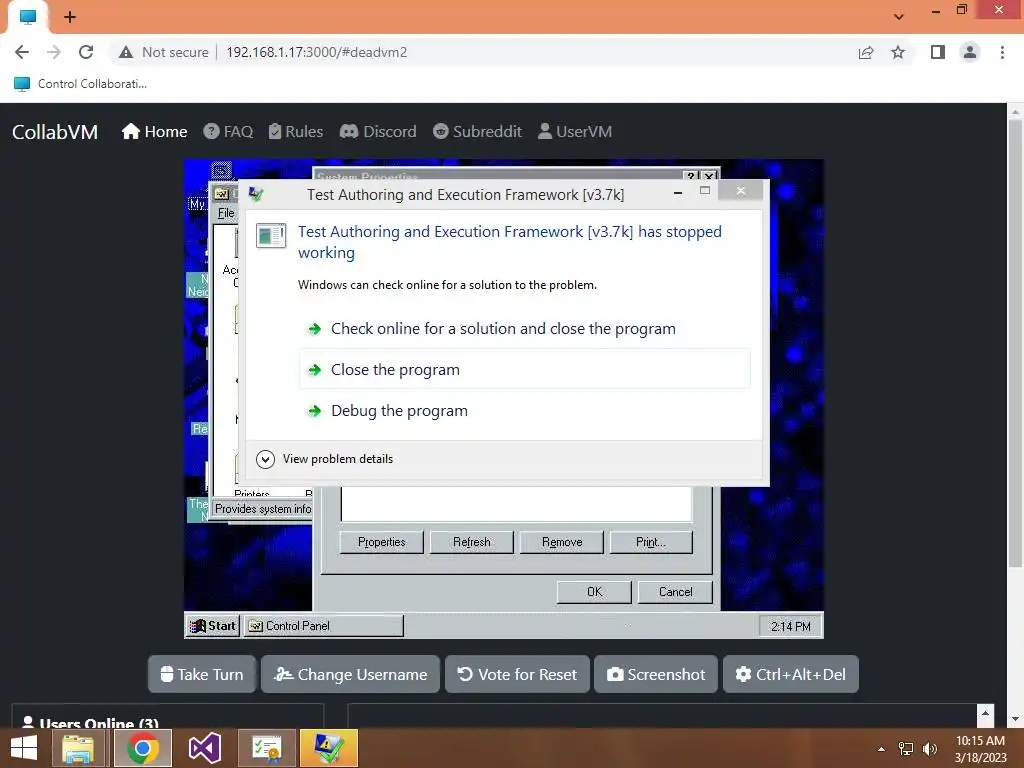Open the checklist certificate taskbar app
The width and height of the screenshot is (1024, 768).
[x=267, y=748]
